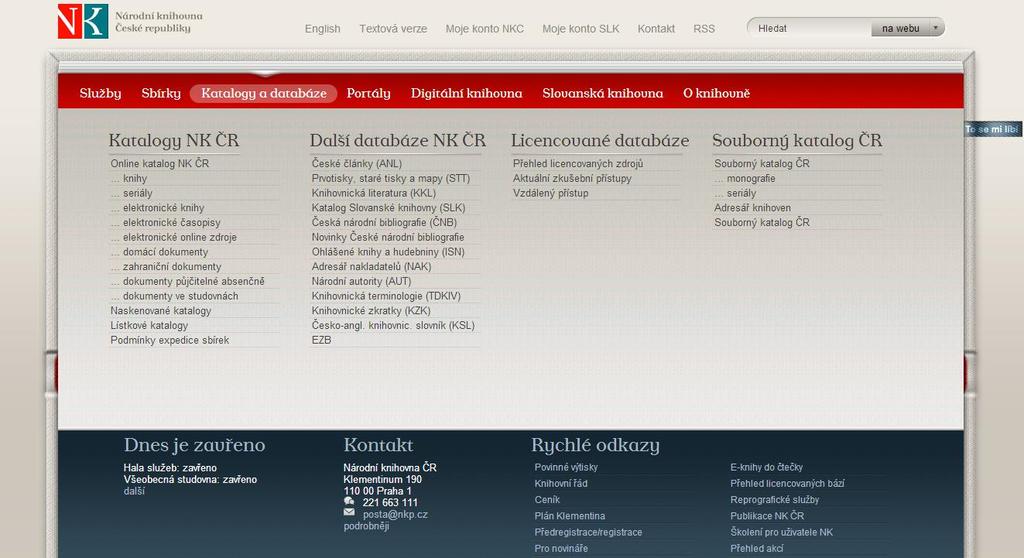This screenshot has width=1024, height=558.
Task: Open '... elektronické knihy' link
Action: click(x=157, y=208)
